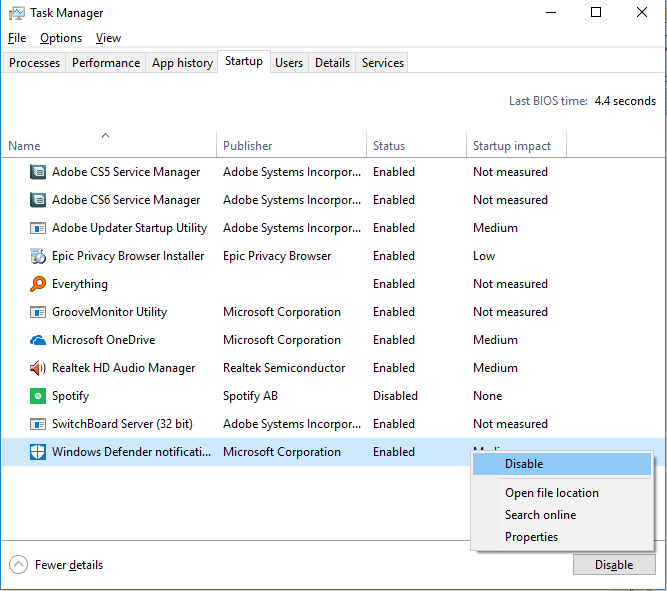The width and height of the screenshot is (667, 591).
Task: Switch to the Processes tab
Action: click(x=34, y=63)
